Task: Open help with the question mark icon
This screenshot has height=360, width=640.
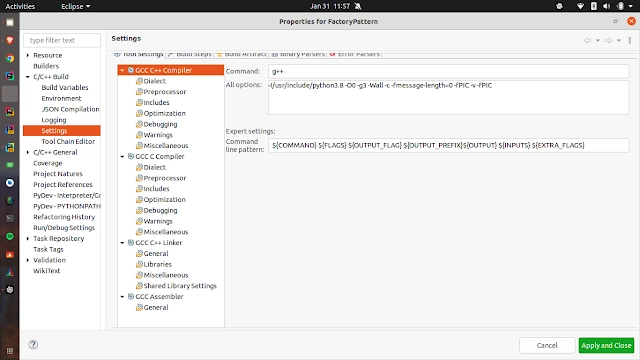Action: (x=33, y=344)
